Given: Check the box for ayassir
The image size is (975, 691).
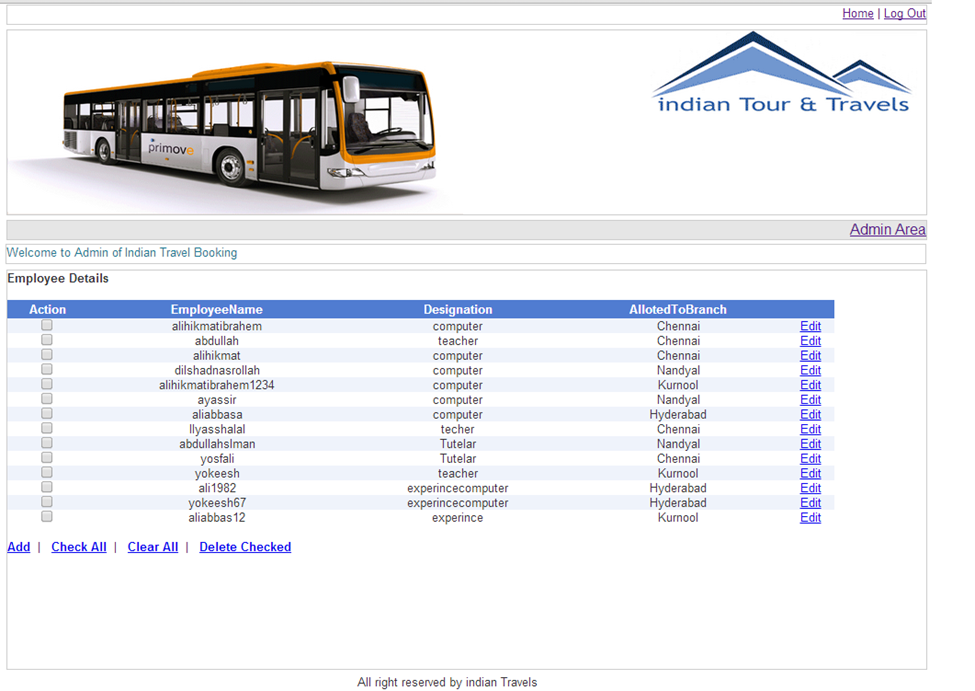Looking at the screenshot, I should tap(46, 398).
